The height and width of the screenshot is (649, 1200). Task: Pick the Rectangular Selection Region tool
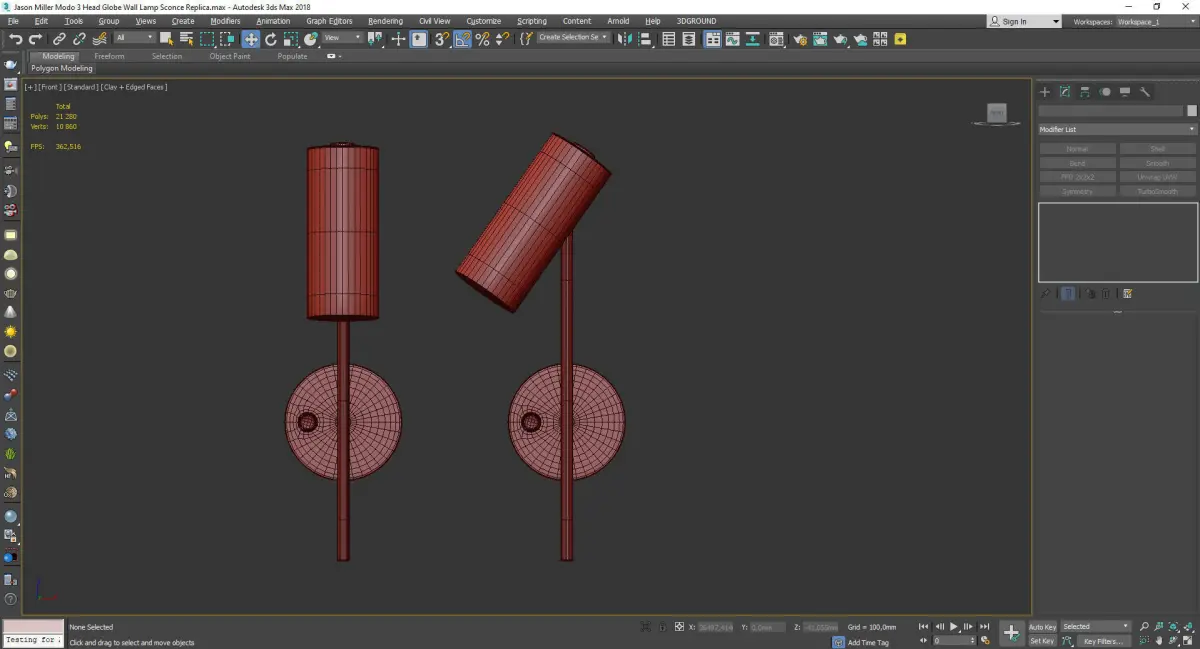pos(207,39)
